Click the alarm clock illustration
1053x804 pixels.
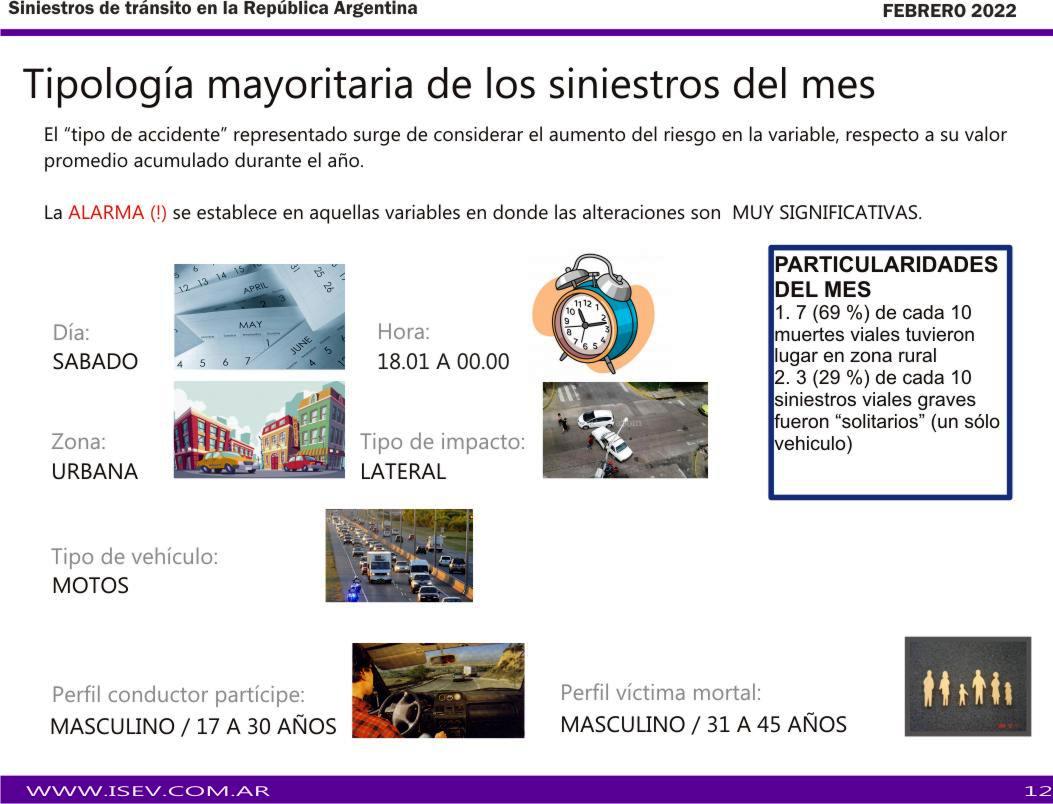(592, 314)
